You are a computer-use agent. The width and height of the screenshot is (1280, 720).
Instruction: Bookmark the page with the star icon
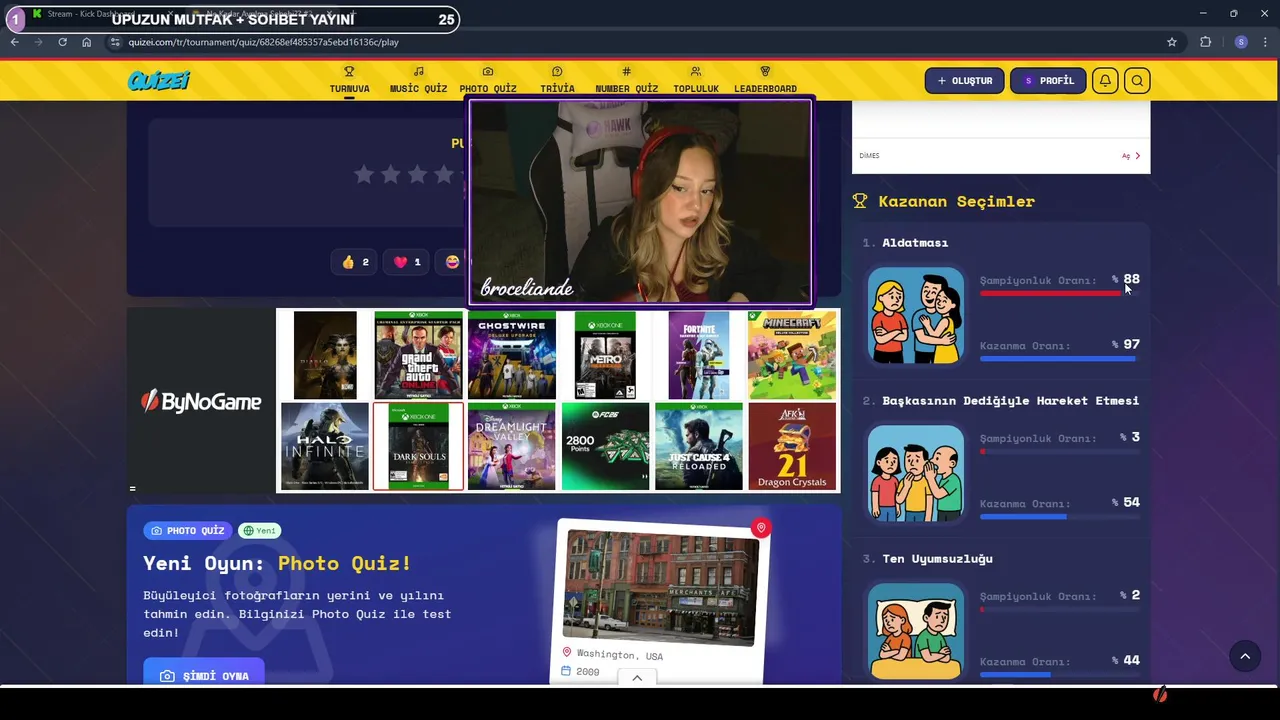1172,42
